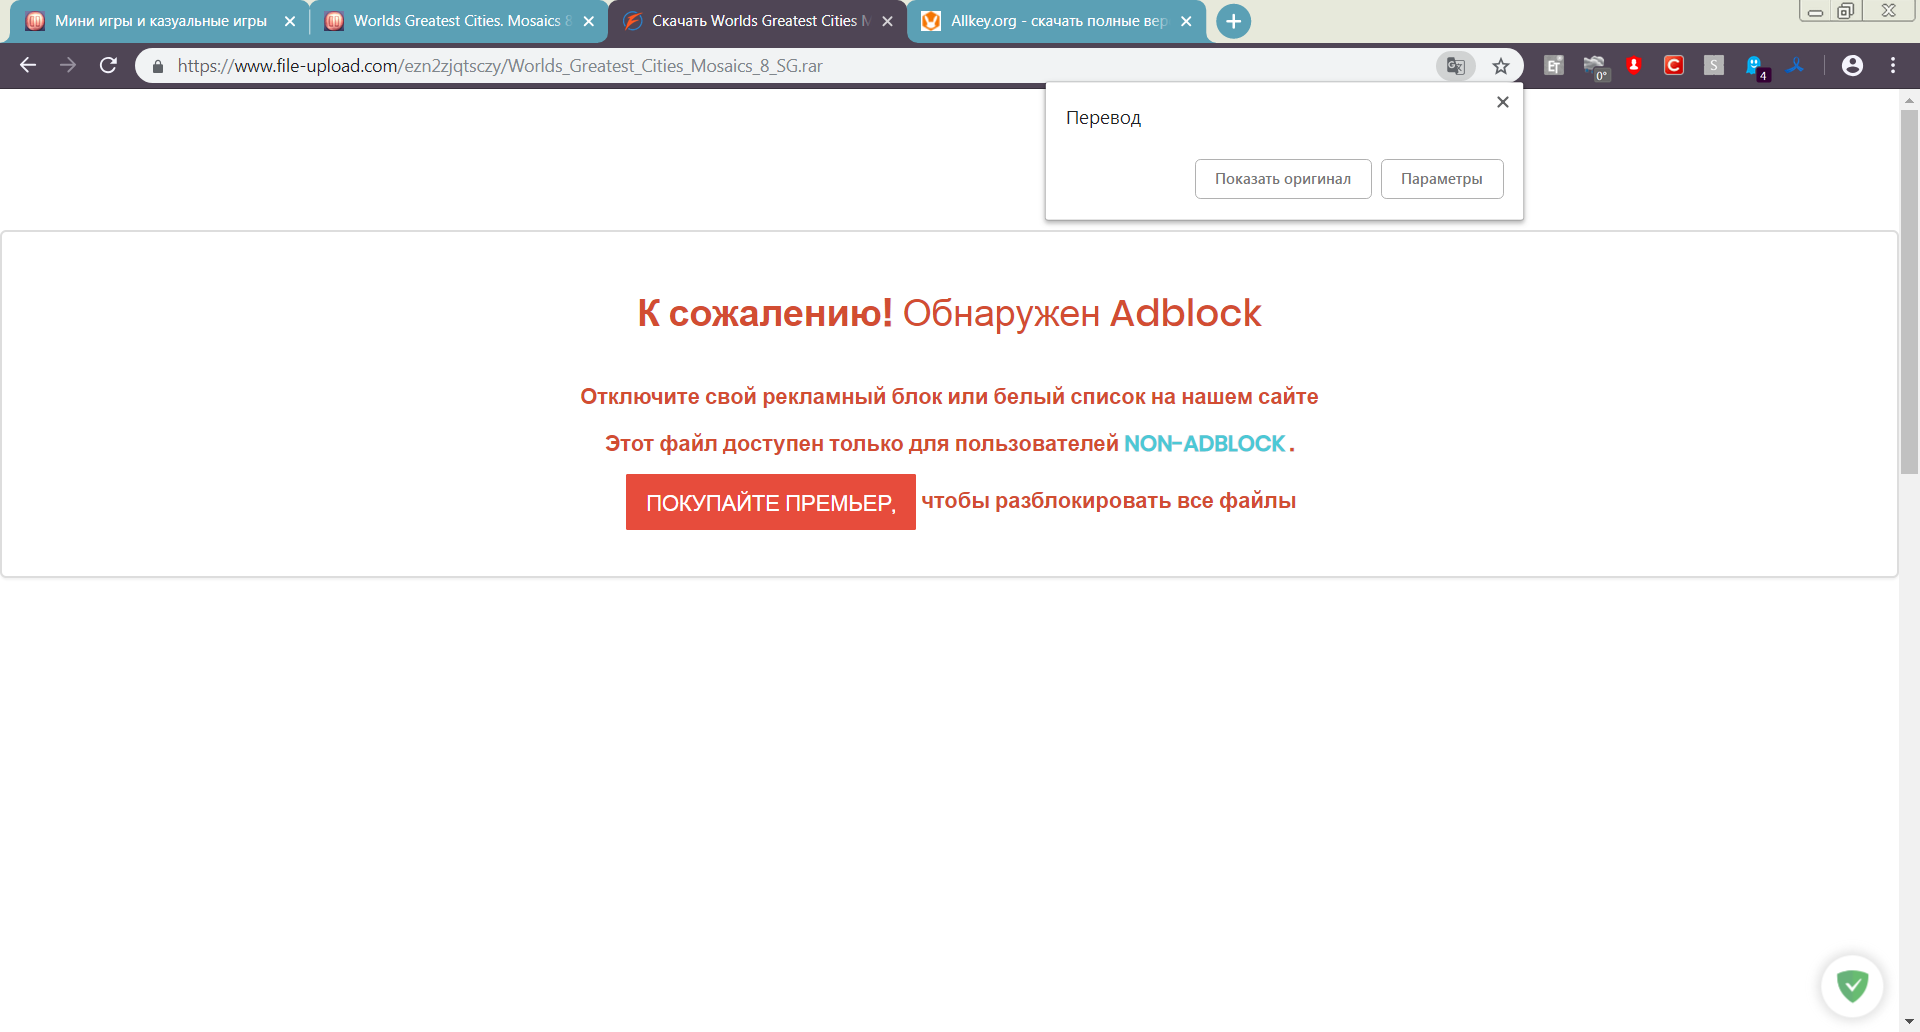The width and height of the screenshot is (1920, 1032).
Task: Close the Allkey.org tab
Action: [x=1186, y=21]
